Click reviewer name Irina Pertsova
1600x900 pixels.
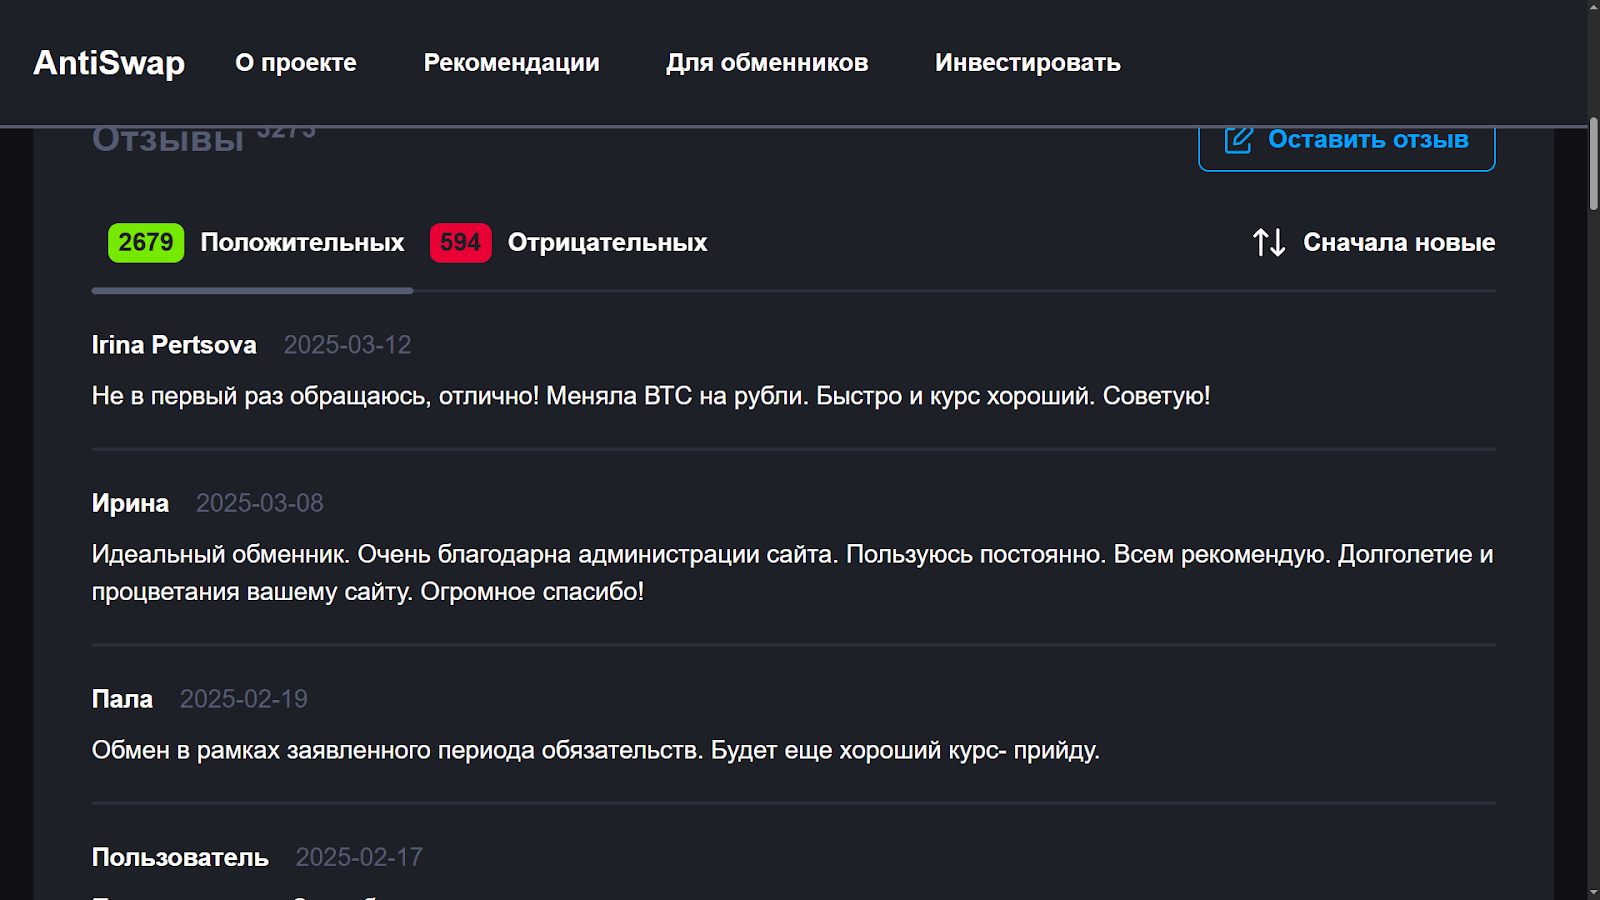point(174,345)
